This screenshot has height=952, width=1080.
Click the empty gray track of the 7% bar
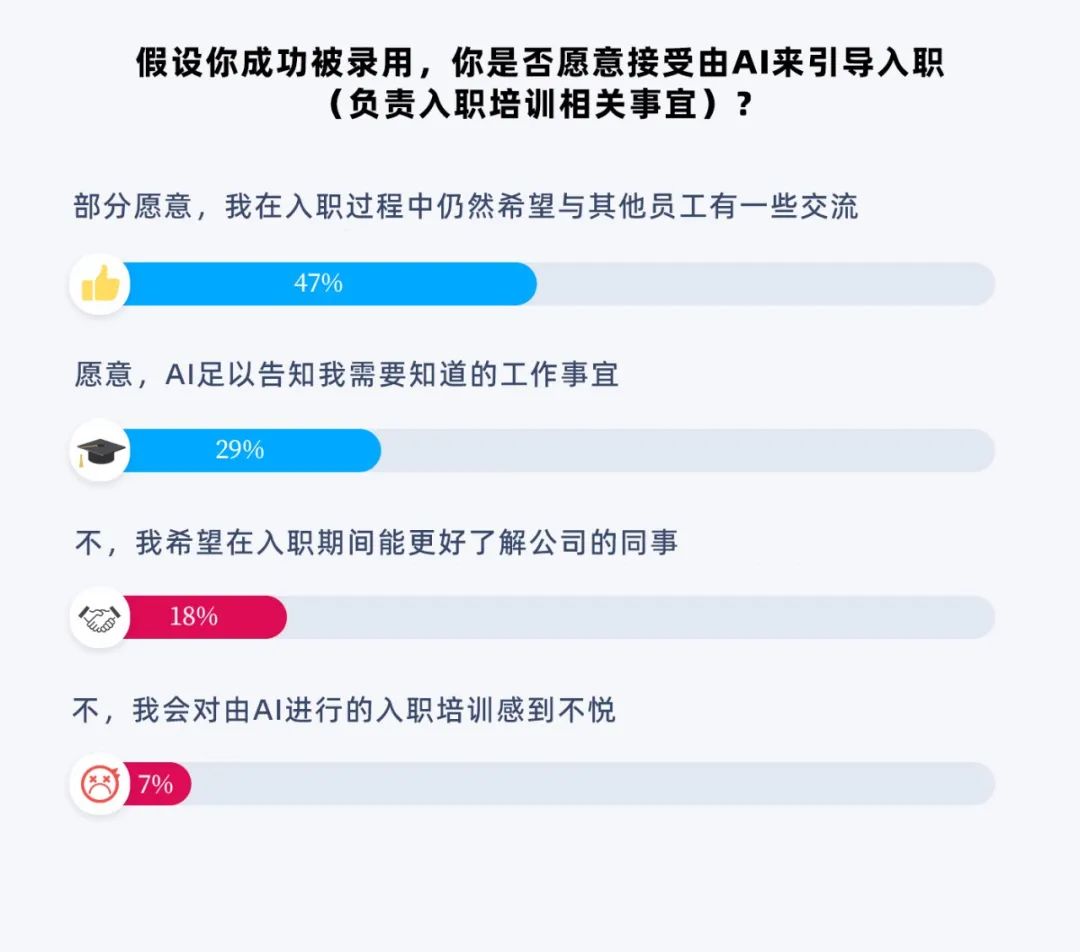[x=592, y=784]
